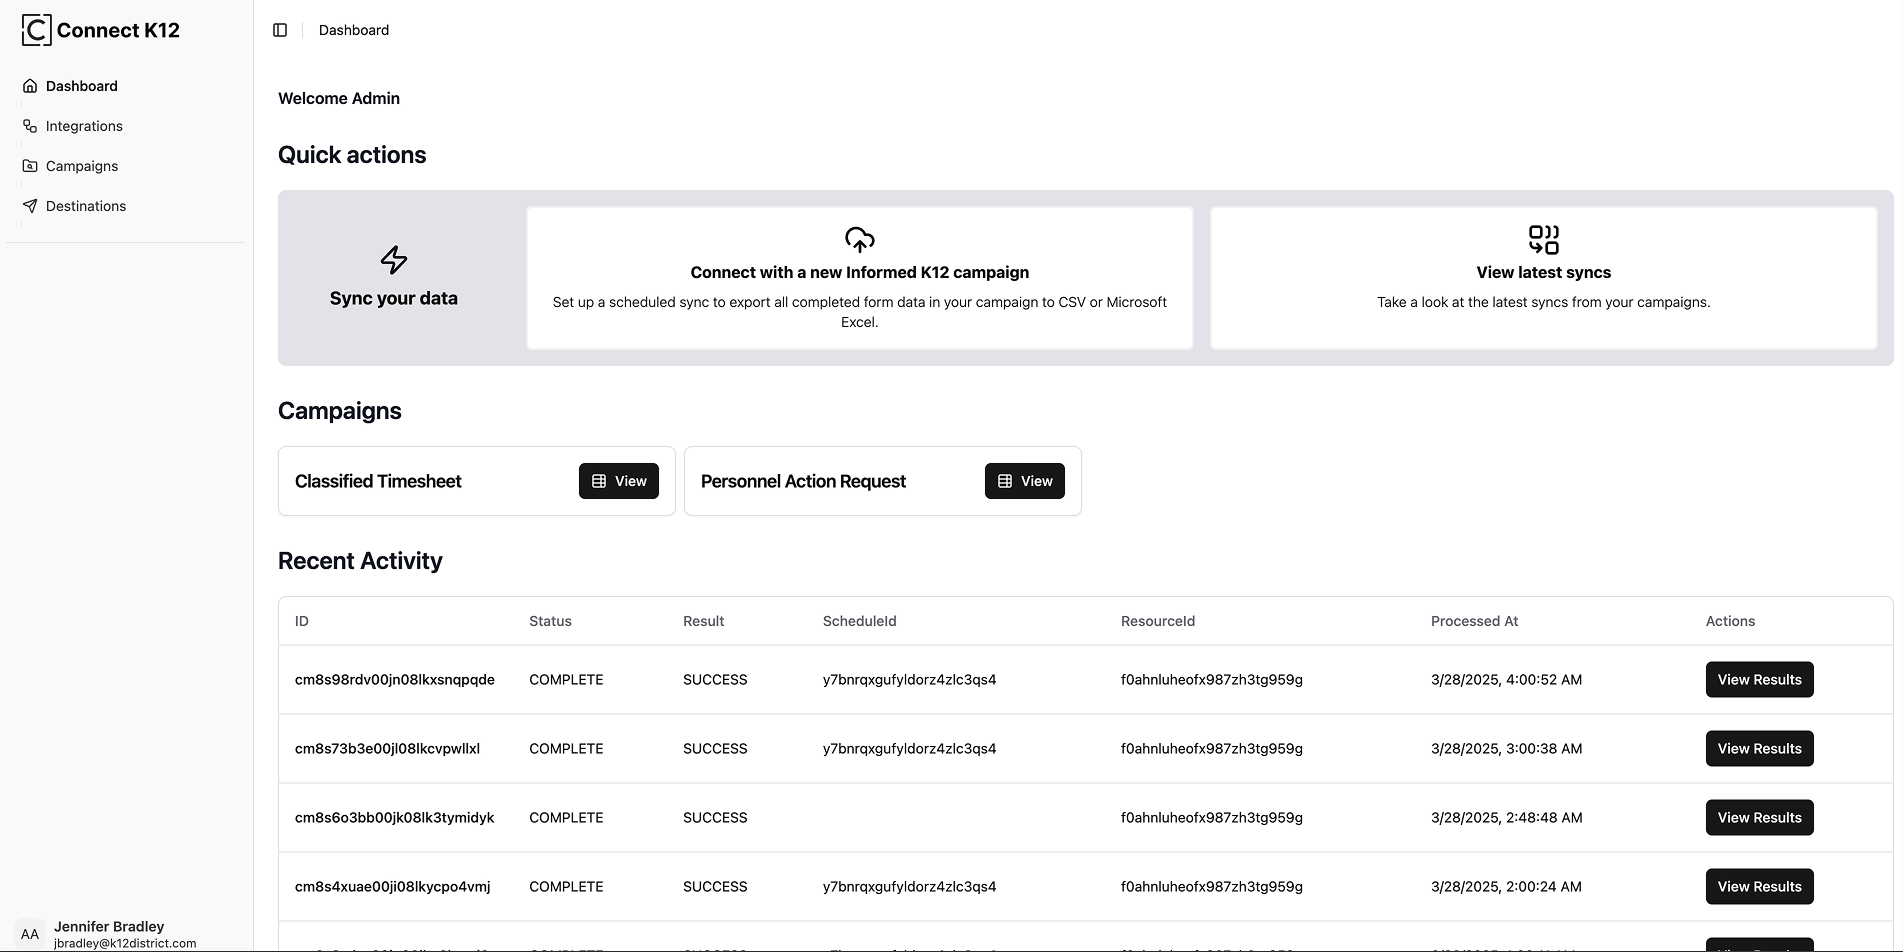Viewport: 1903px width, 952px height.
Task: View the Classified Timesheet campaign
Action: click(x=618, y=481)
